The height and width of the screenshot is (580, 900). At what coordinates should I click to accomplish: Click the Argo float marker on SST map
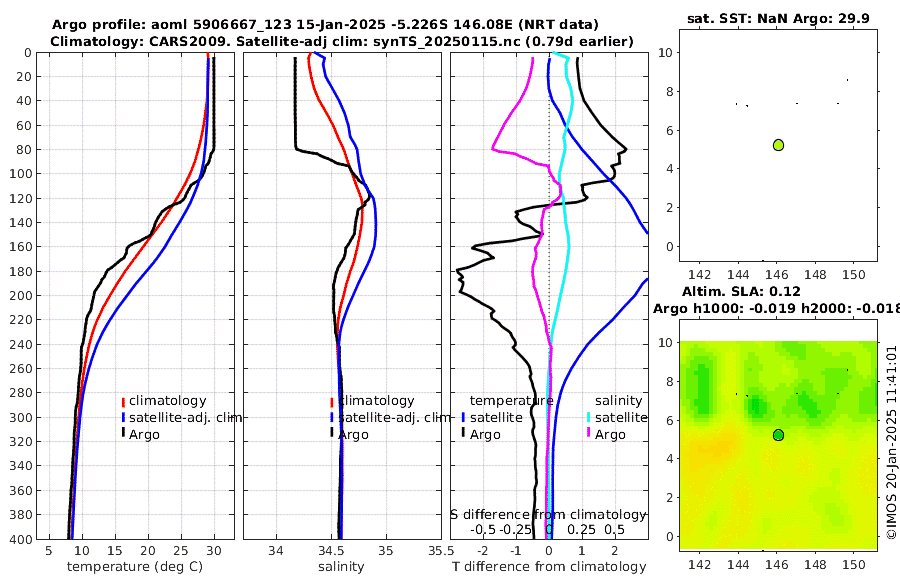coord(778,145)
